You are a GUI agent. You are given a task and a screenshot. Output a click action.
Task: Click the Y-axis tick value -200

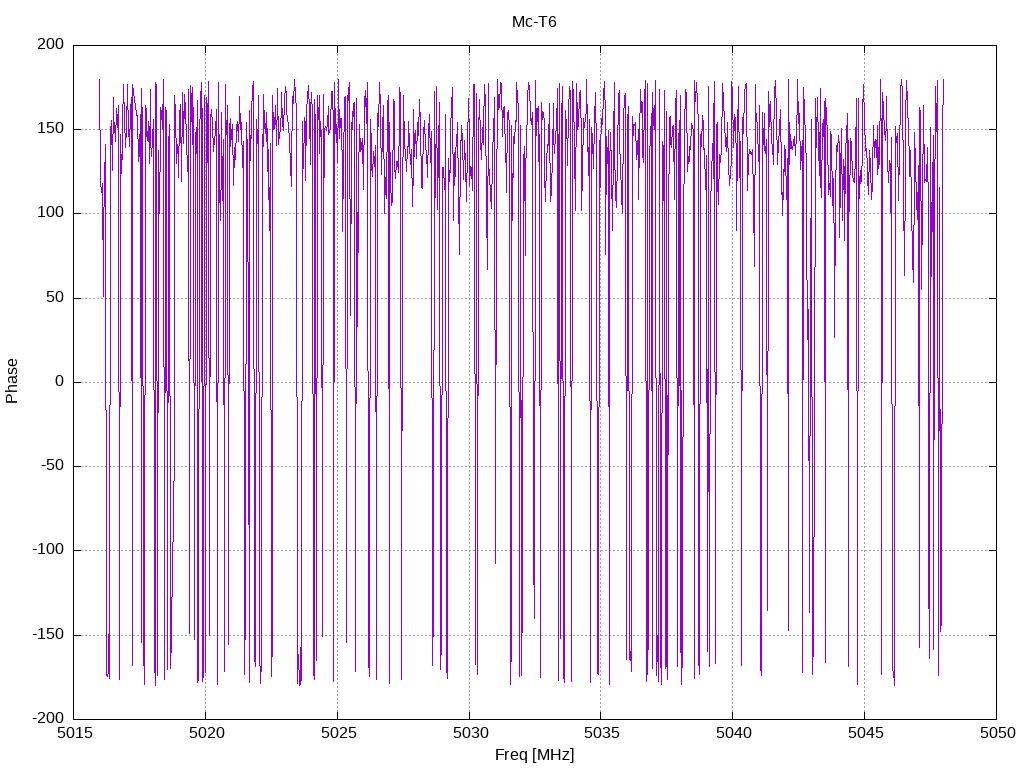pos(48,718)
